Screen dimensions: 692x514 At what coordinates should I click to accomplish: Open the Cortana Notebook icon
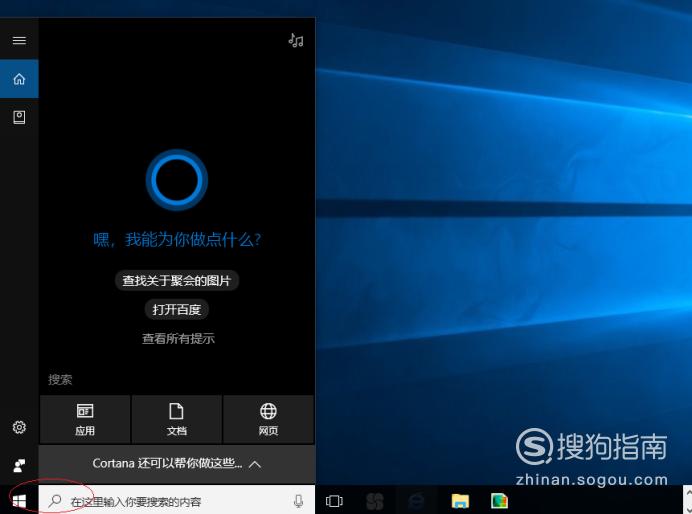tap(19, 117)
